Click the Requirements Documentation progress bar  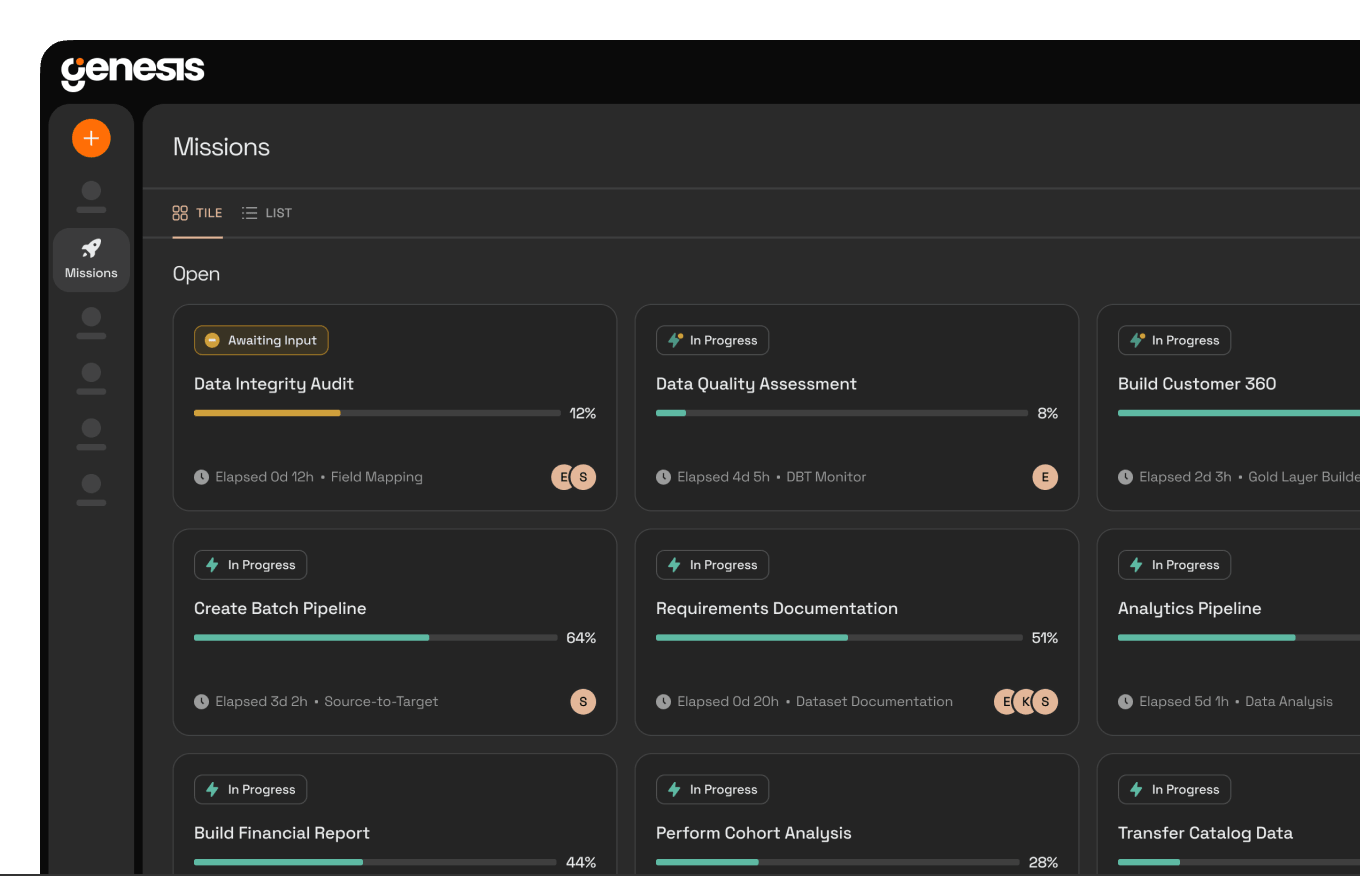tap(839, 637)
